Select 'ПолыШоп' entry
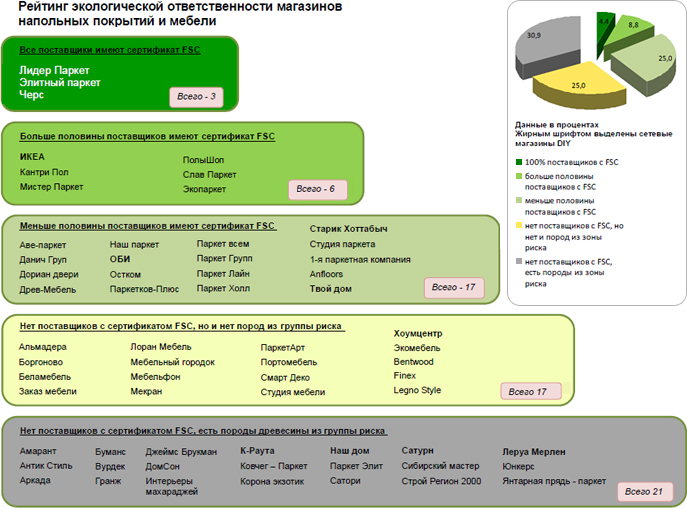The height and width of the screenshot is (508, 687). tap(203, 160)
